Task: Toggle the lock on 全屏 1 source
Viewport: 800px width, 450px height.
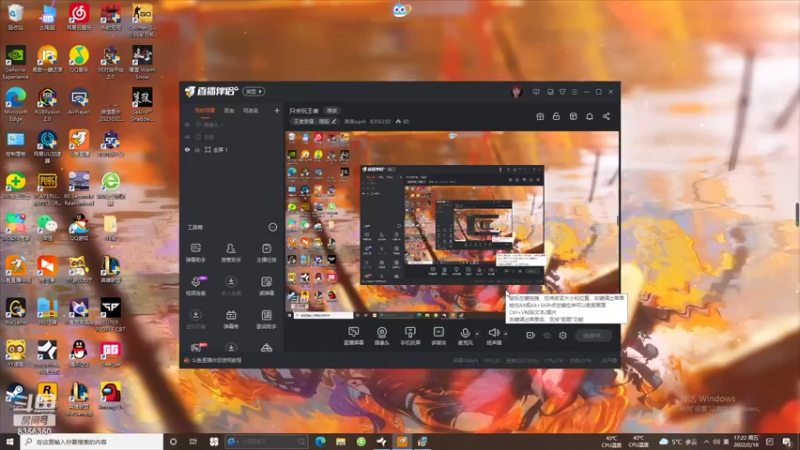Action: click(x=197, y=149)
